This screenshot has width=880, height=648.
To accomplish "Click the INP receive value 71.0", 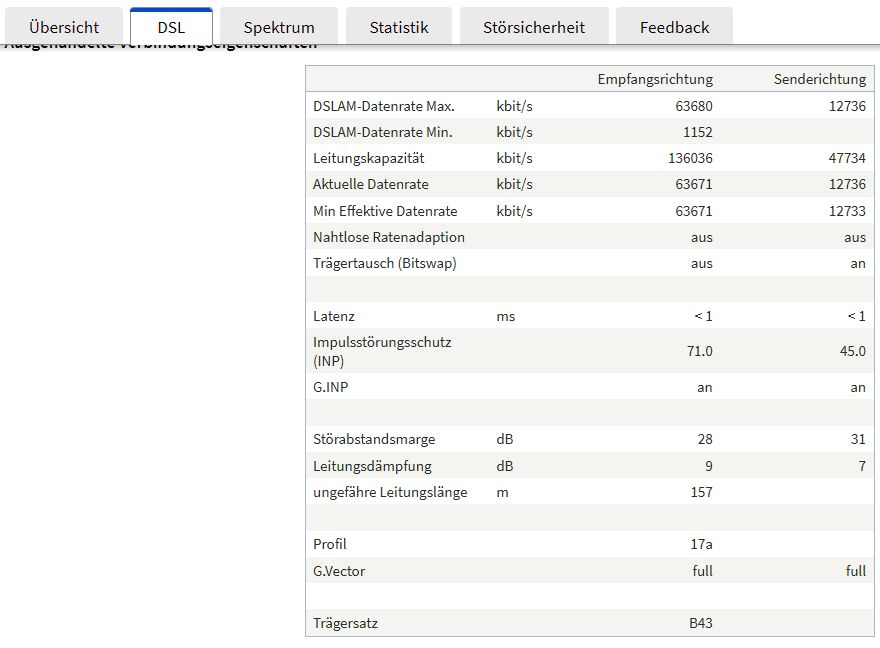I will (x=699, y=351).
